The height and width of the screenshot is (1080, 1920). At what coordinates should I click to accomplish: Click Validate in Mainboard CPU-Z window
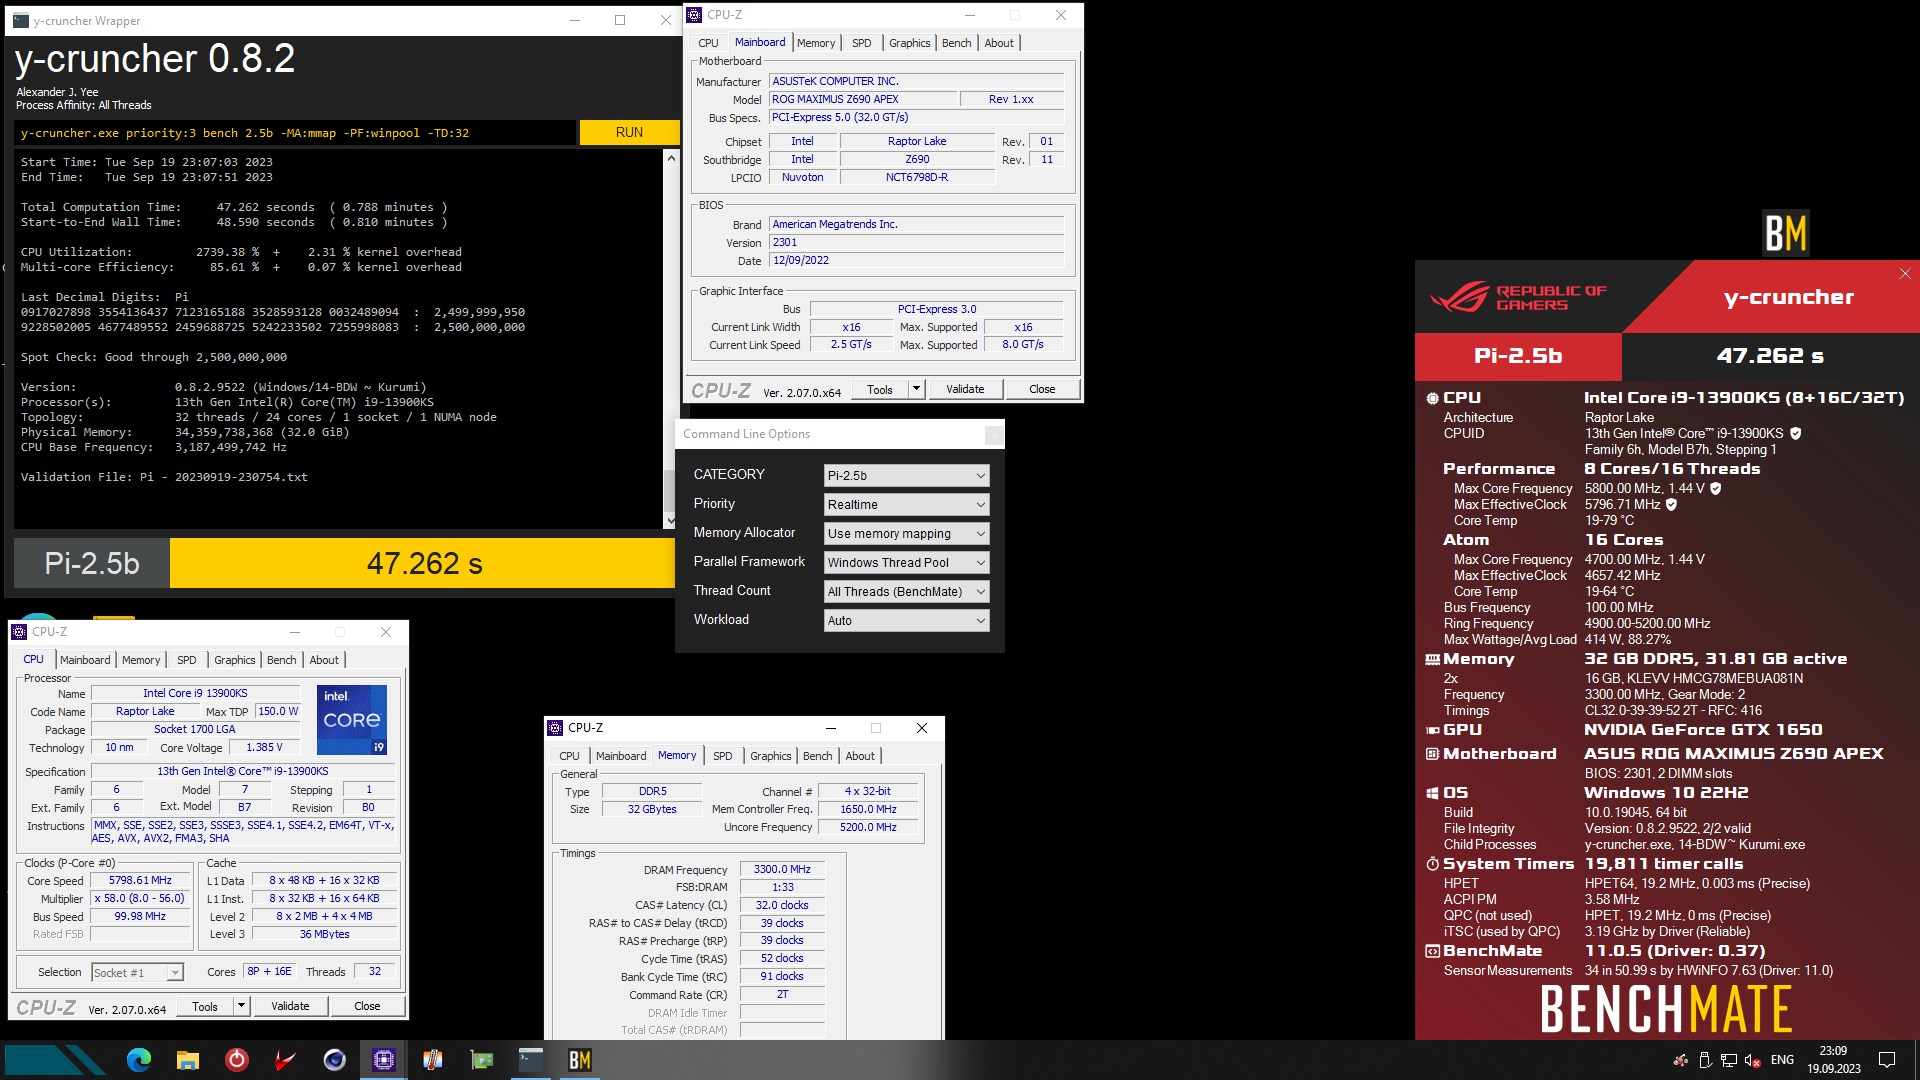pos(965,390)
